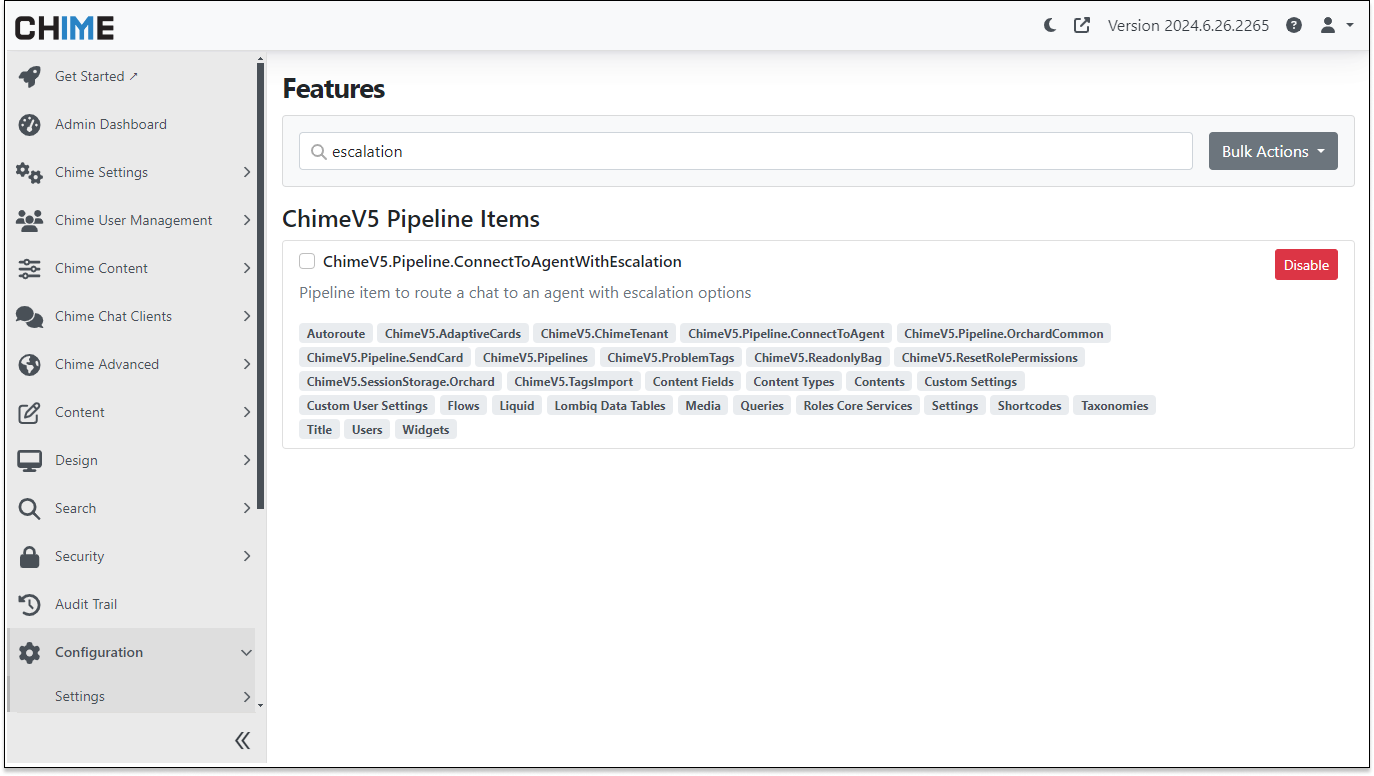Expand the Chime Chat Clients chevron
The image size is (1374, 776).
pos(247,316)
